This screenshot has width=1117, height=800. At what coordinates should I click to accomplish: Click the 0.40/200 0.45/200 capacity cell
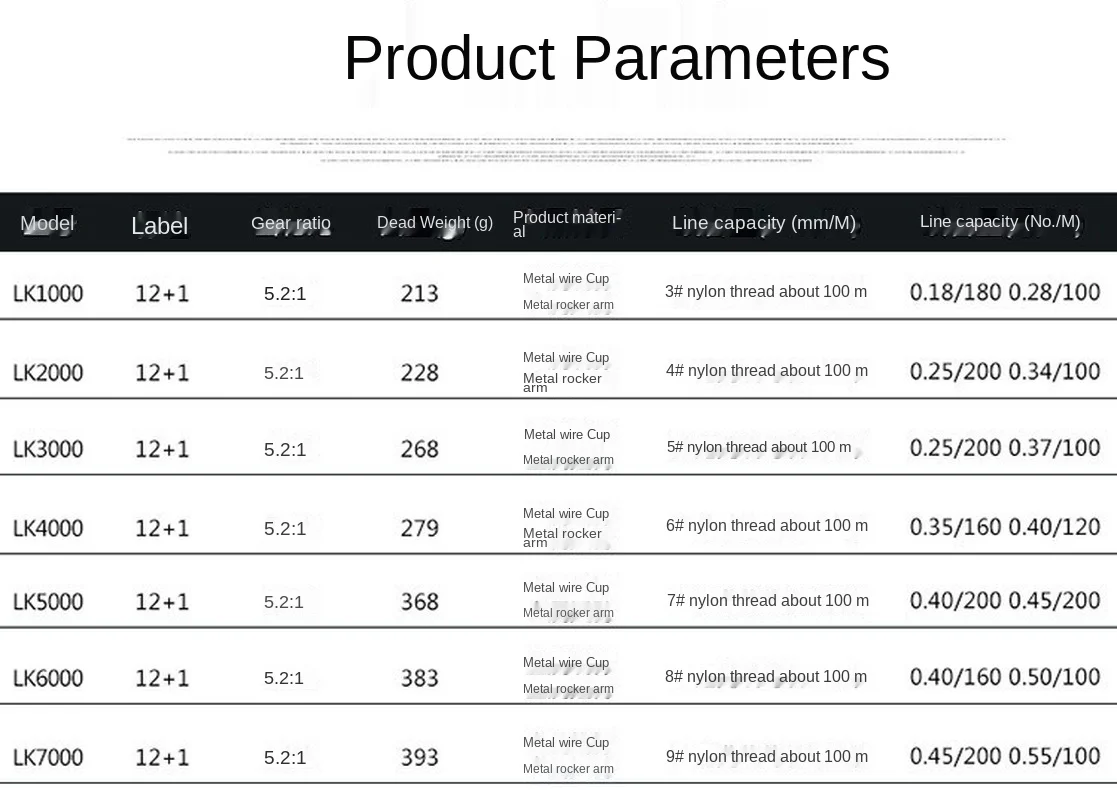pyautogui.click(x=1004, y=601)
